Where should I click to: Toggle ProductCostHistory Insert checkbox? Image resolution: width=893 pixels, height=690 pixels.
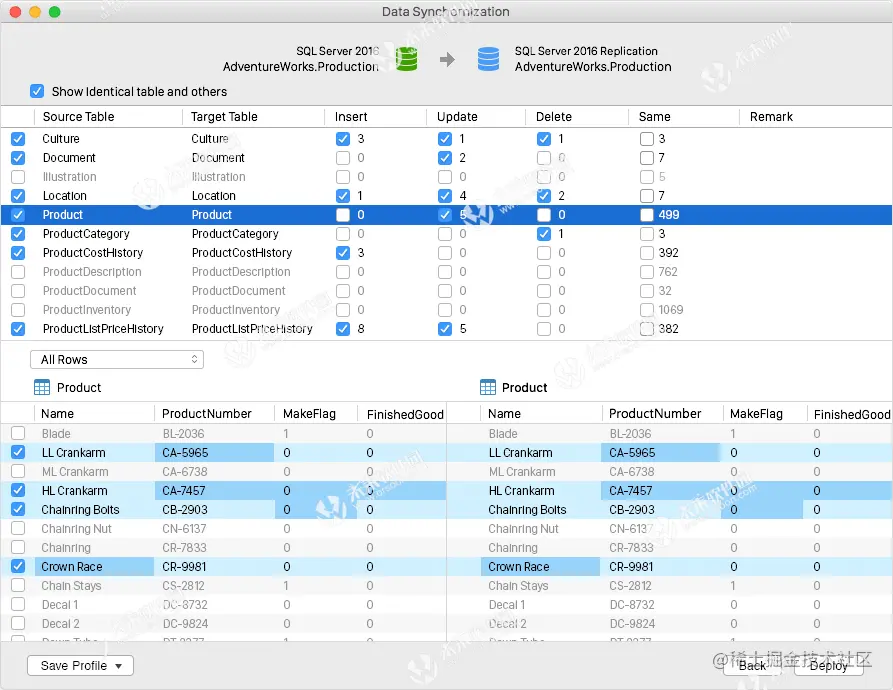343,253
